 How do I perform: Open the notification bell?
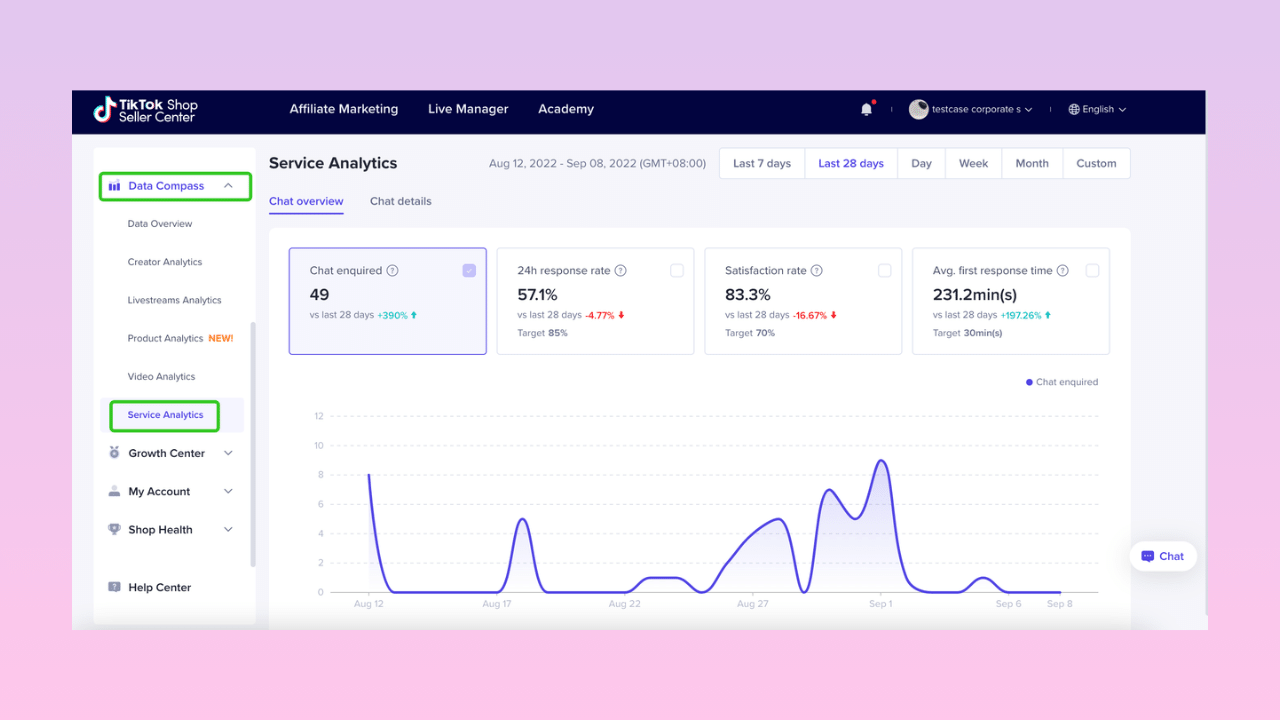tap(866, 108)
